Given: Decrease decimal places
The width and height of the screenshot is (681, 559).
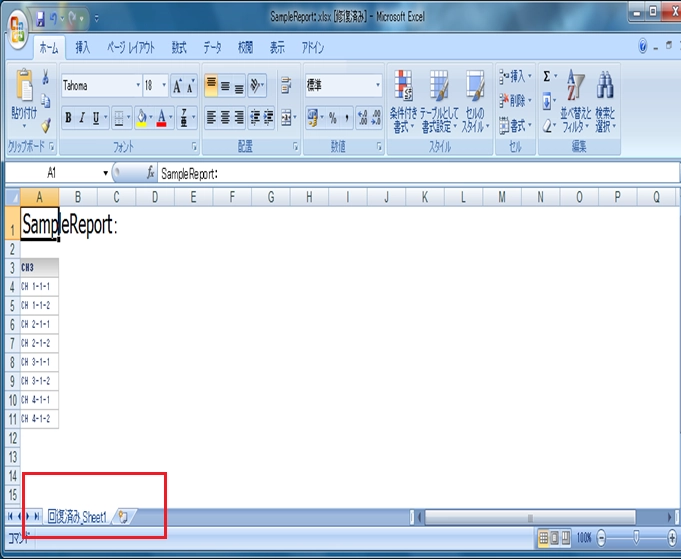Looking at the screenshot, I should (x=376, y=118).
